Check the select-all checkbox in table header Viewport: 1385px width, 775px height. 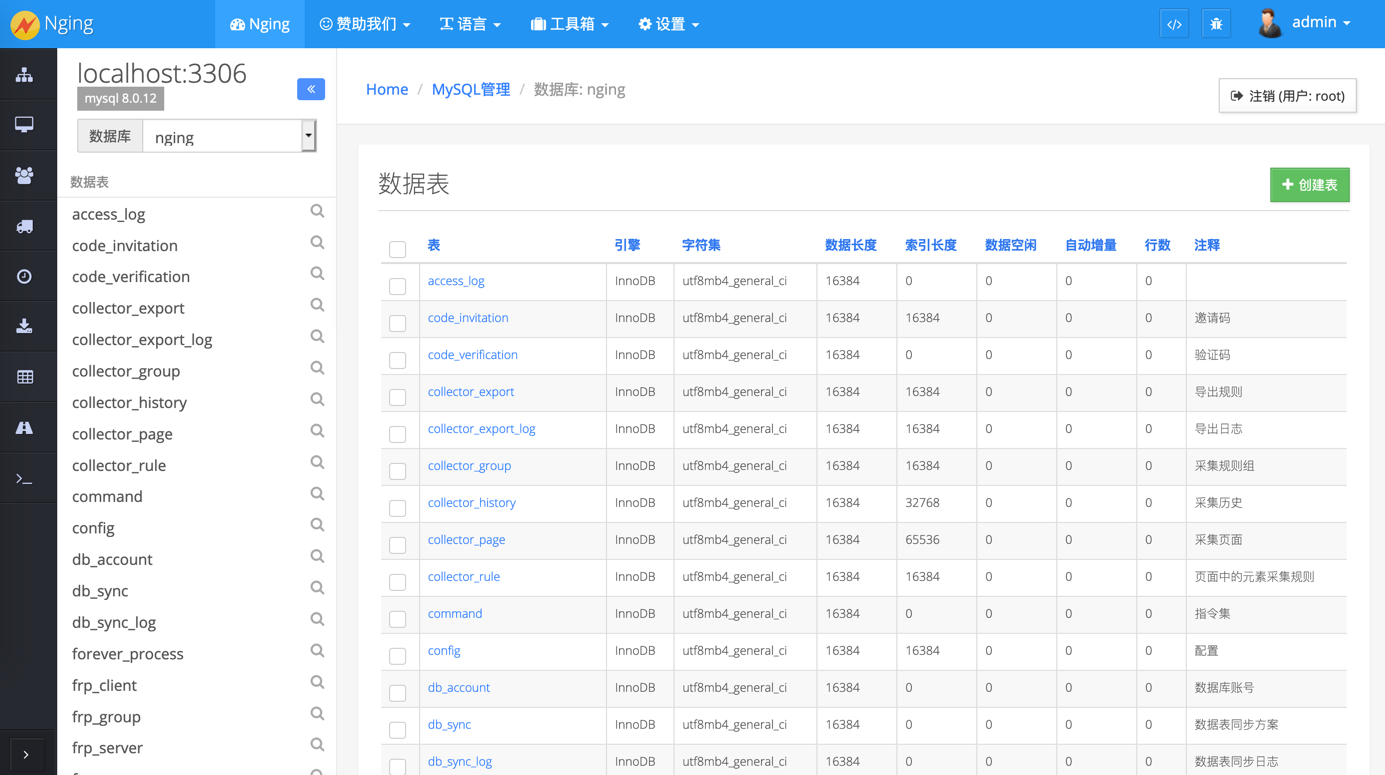coord(398,249)
